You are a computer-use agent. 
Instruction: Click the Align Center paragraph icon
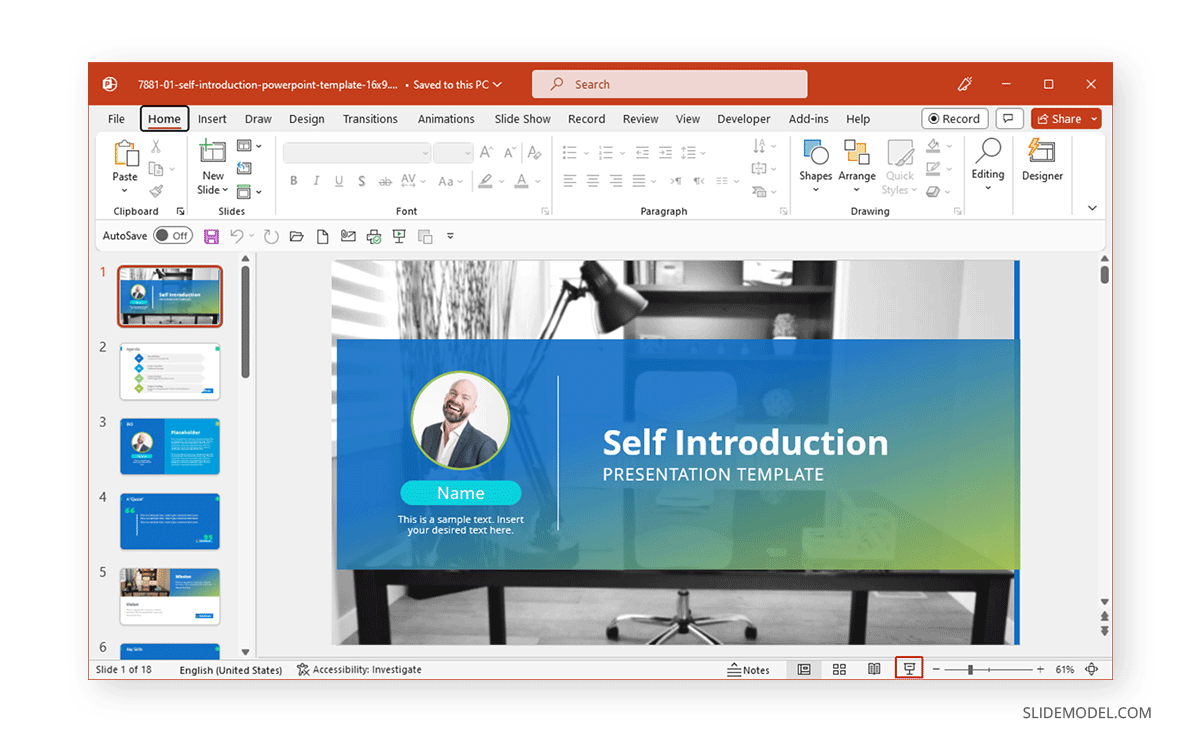pyautogui.click(x=592, y=181)
